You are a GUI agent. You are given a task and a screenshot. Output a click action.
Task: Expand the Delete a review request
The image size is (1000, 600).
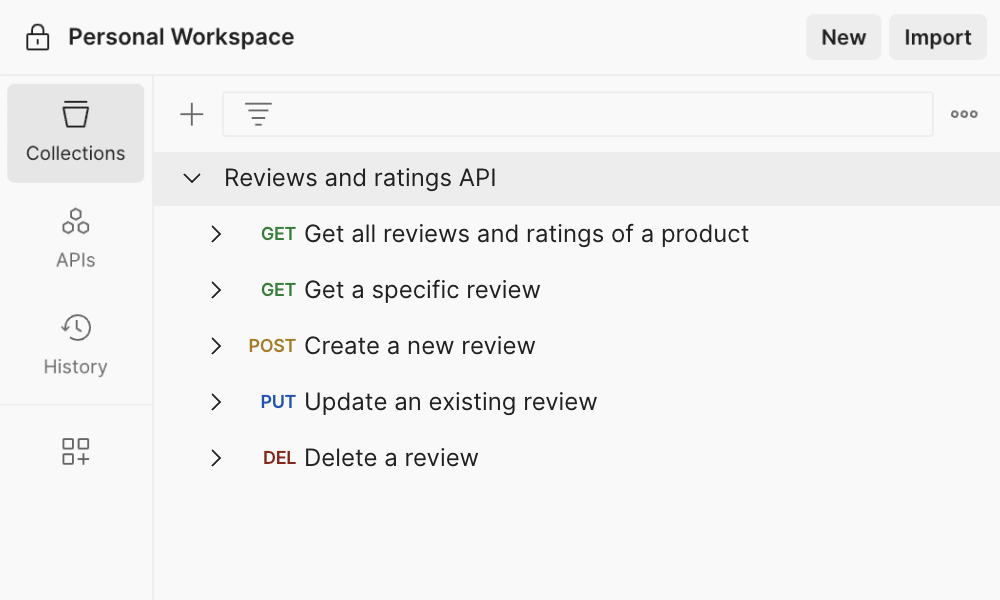[x=216, y=458]
